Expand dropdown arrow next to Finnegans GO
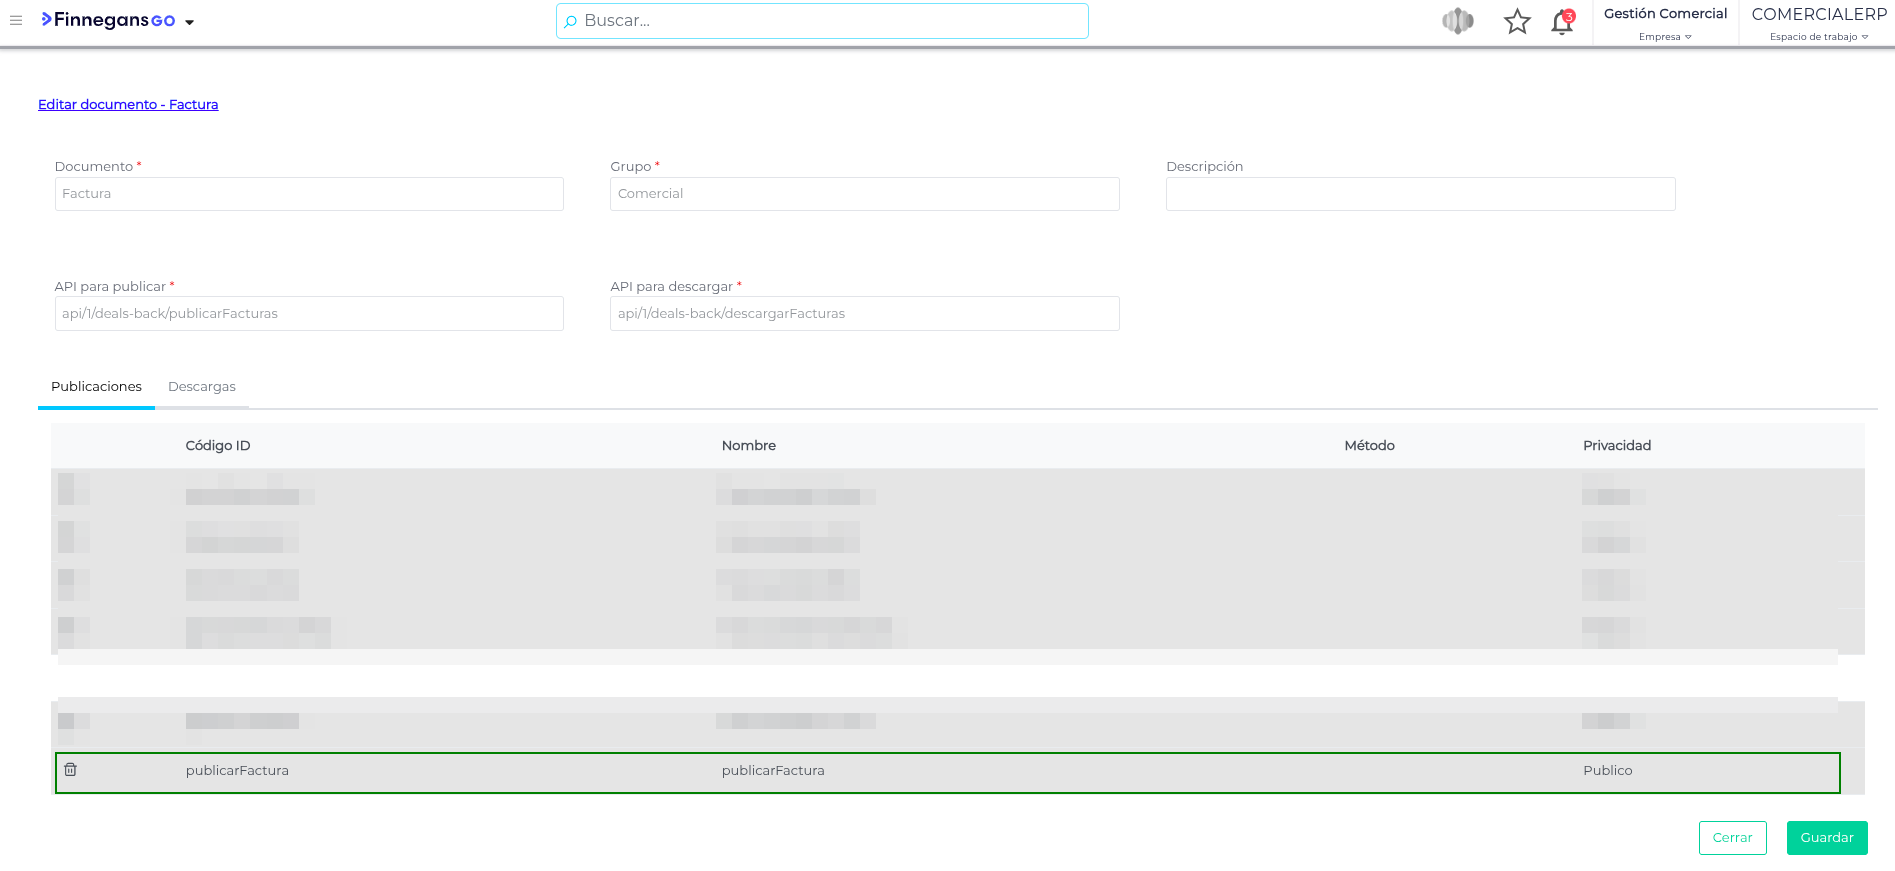Screen dimensions: 1895x871 pyautogui.click(x=190, y=22)
